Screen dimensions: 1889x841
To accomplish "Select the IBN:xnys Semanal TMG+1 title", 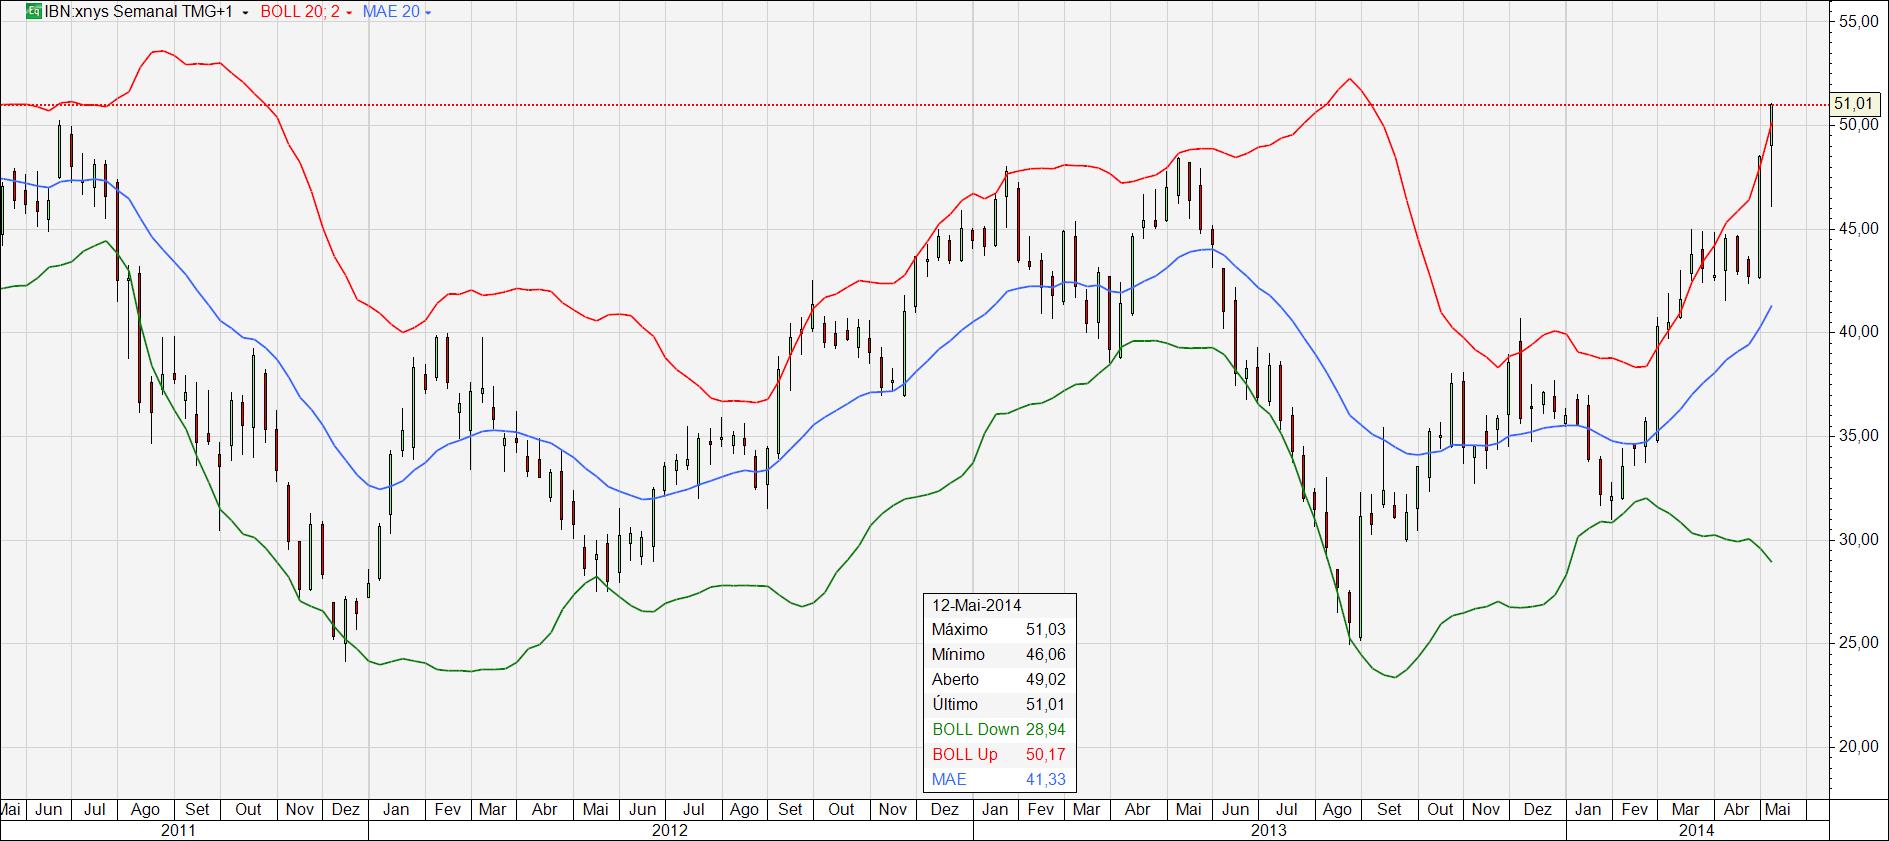I will (139, 12).
